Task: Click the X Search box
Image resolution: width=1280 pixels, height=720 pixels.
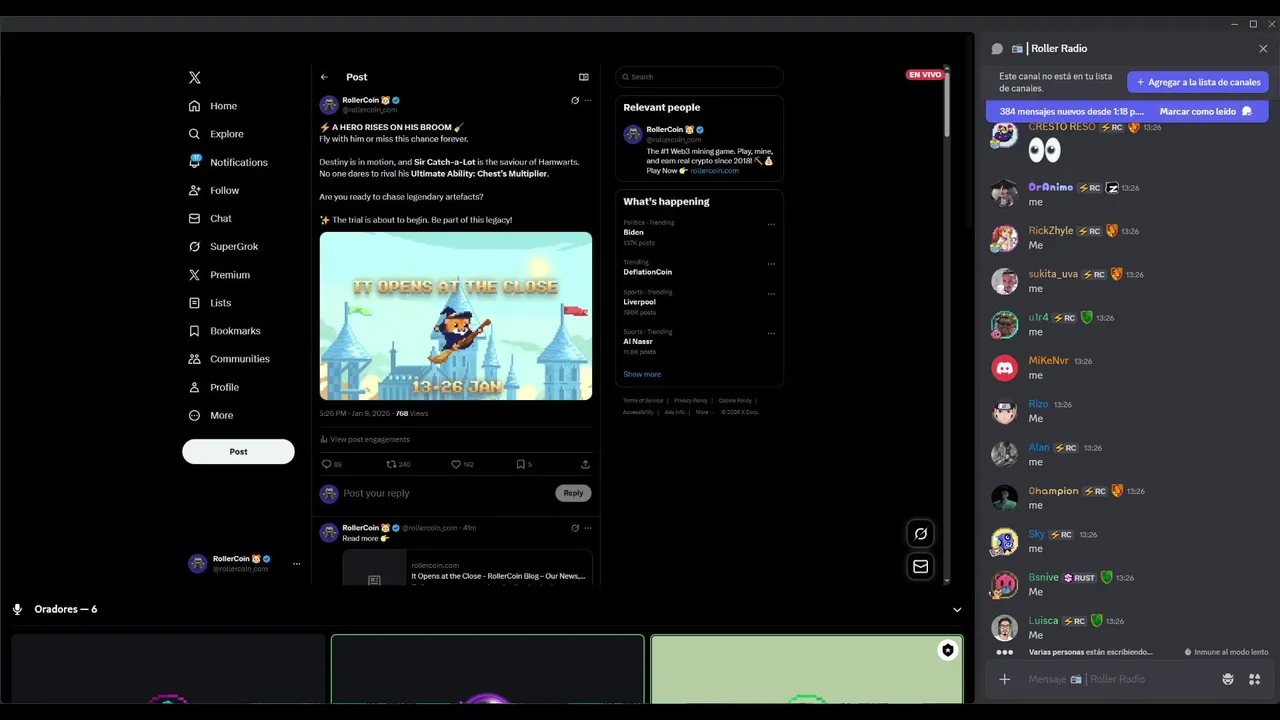Action: pos(699,77)
